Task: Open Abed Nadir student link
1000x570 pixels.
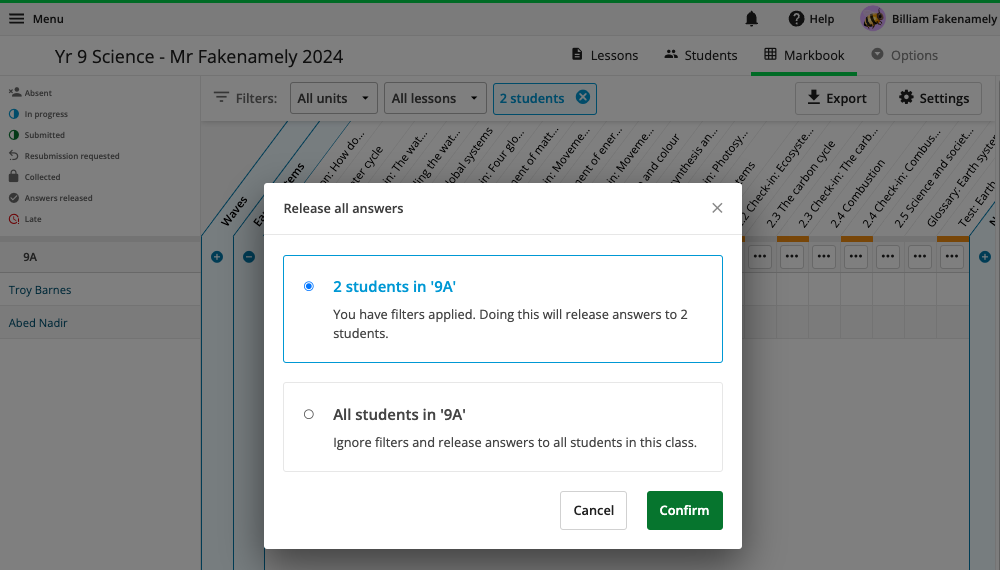Action: coord(38,323)
